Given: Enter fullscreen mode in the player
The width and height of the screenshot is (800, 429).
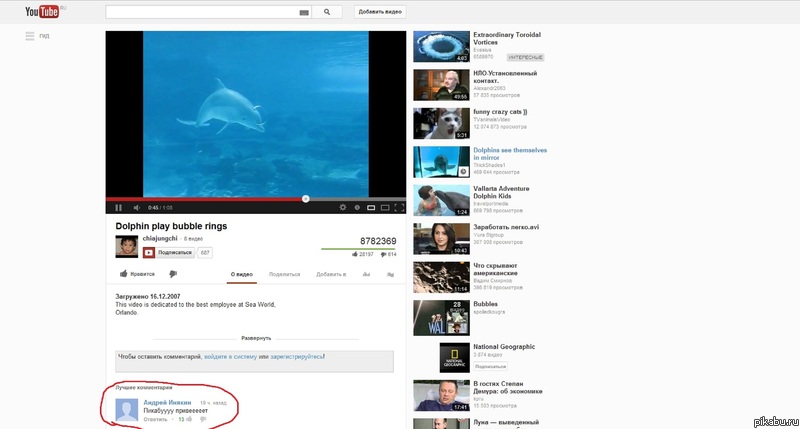Looking at the screenshot, I should pyautogui.click(x=399, y=208).
